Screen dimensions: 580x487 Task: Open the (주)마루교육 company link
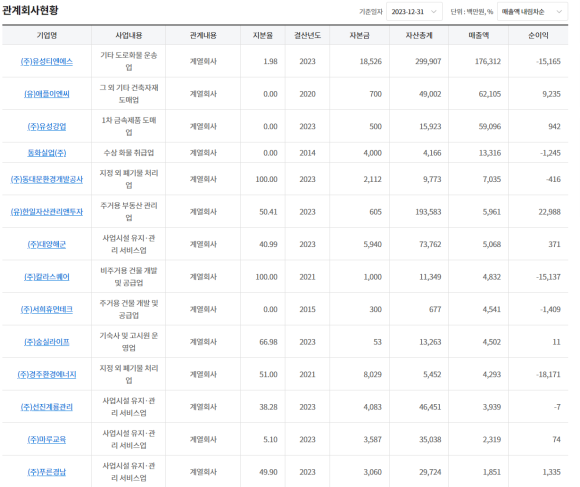pos(47,440)
